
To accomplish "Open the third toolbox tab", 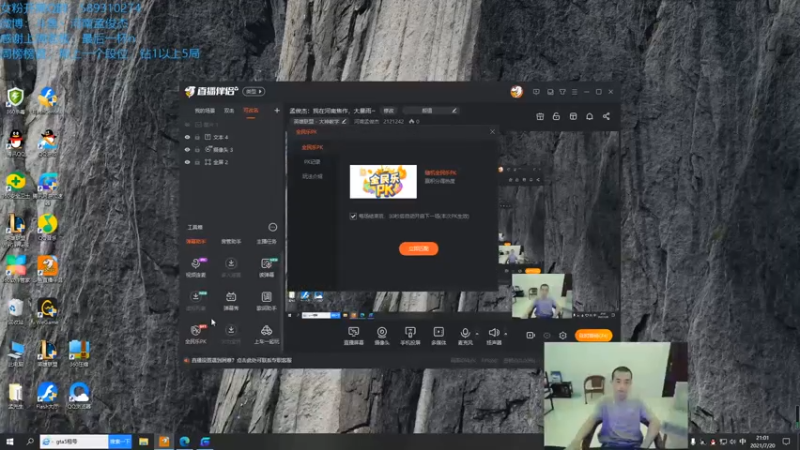I will pos(266,241).
